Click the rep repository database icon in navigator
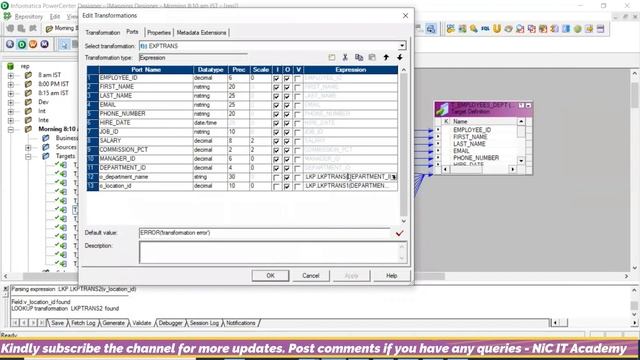The height and width of the screenshot is (360, 640). click(11, 66)
